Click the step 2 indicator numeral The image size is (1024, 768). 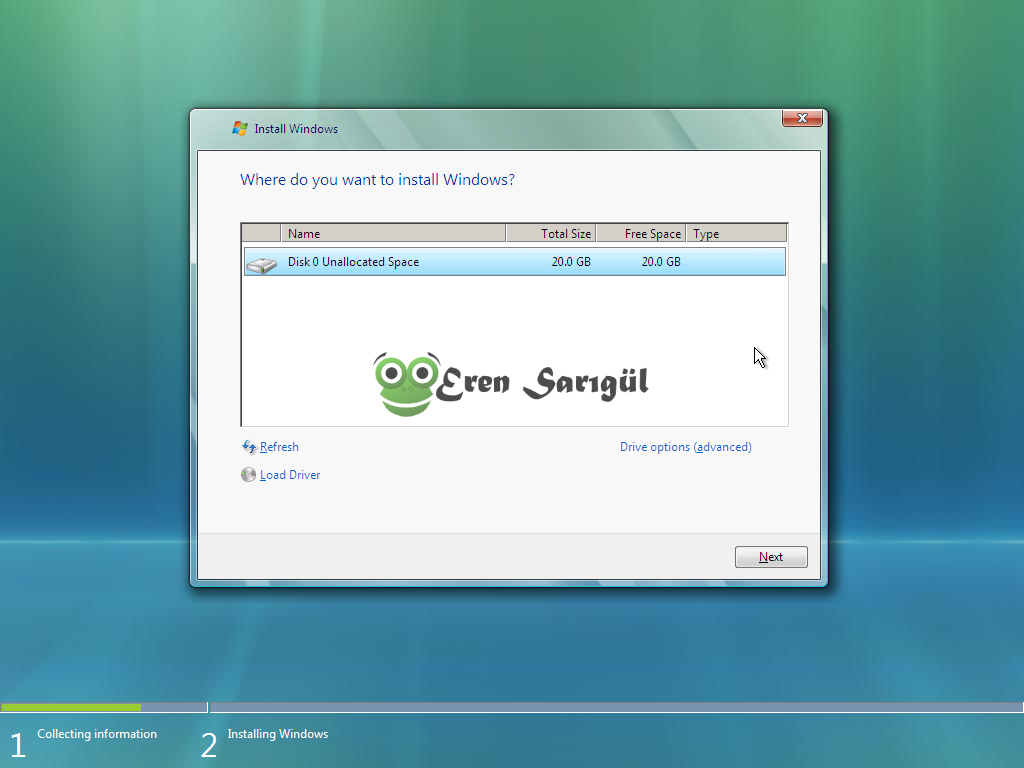coord(208,744)
